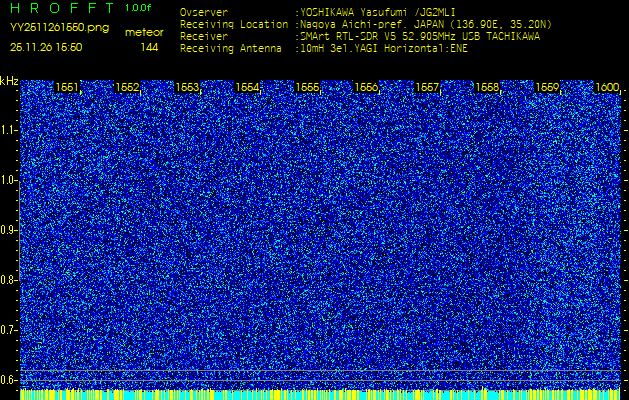629x400 pixels.
Task: Select the file name YY2511261550.png
Action: click(59, 28)
